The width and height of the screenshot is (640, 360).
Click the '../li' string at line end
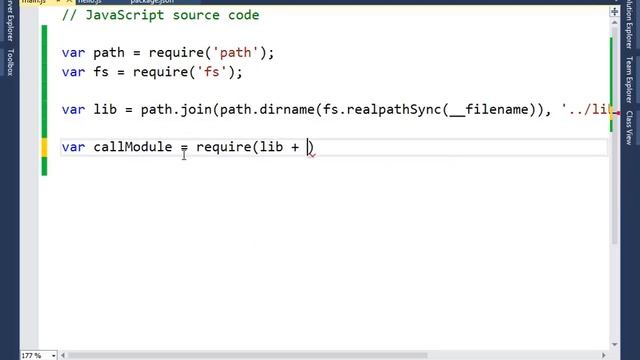585,109
